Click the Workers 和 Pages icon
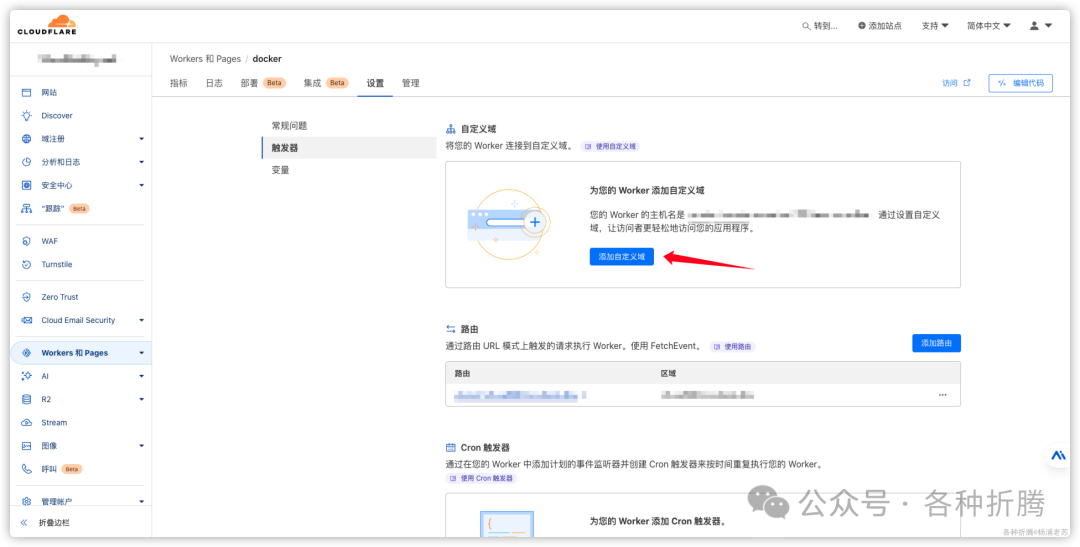The height and width of the screenshot is (547, 1080). (x=27, y=353)
